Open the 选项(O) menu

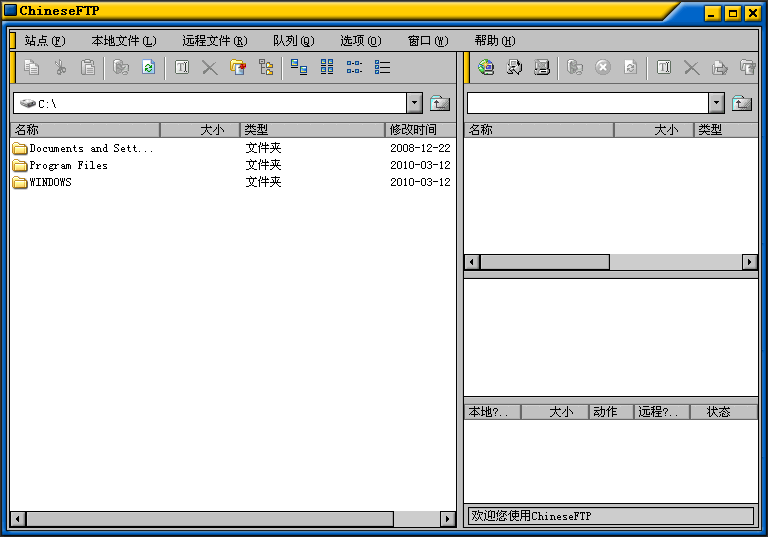tap(361, 41)
